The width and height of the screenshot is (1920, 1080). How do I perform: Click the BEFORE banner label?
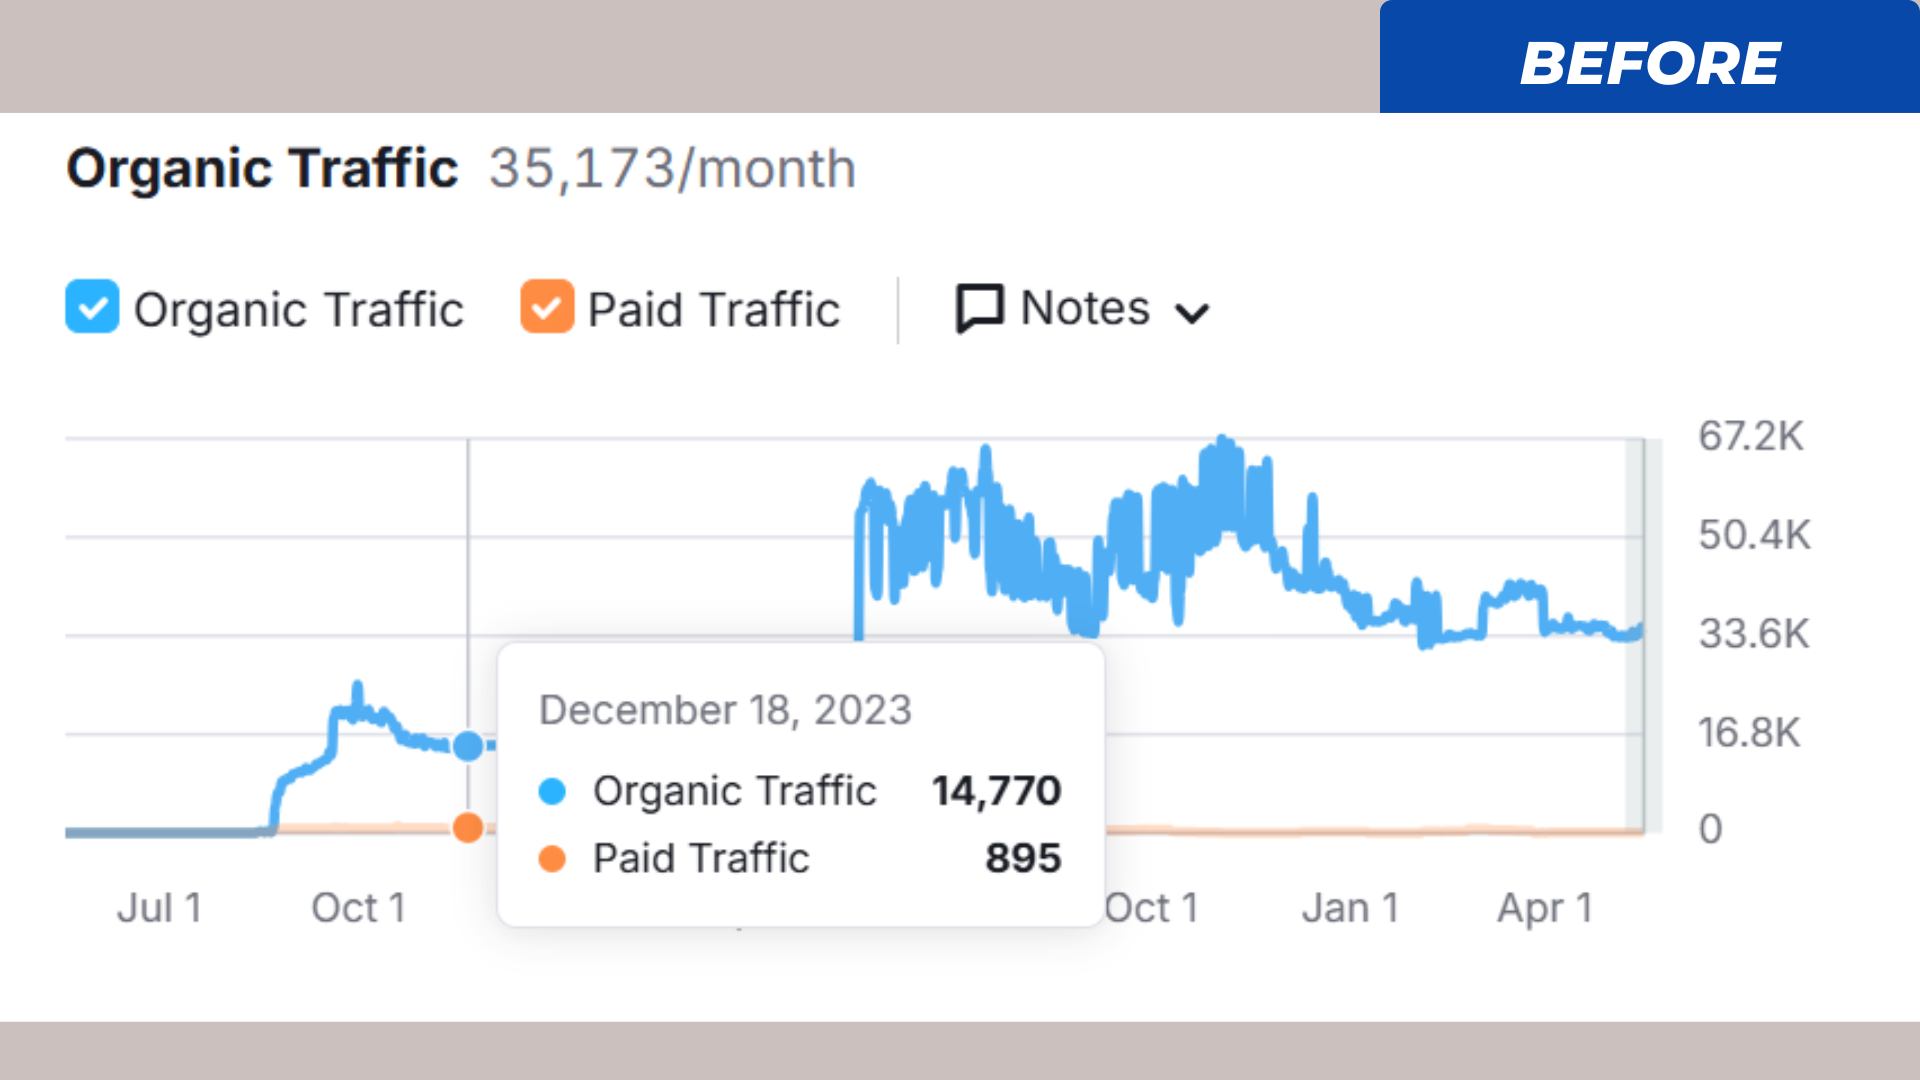(x=1650, y=64)
